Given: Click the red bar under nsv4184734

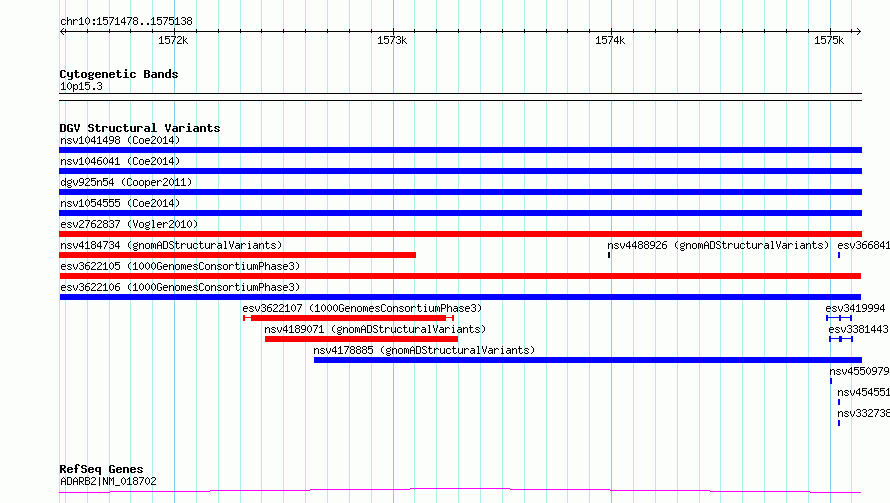Looking at the screenshot, I should pyautogui.click(x=237, y=255).
